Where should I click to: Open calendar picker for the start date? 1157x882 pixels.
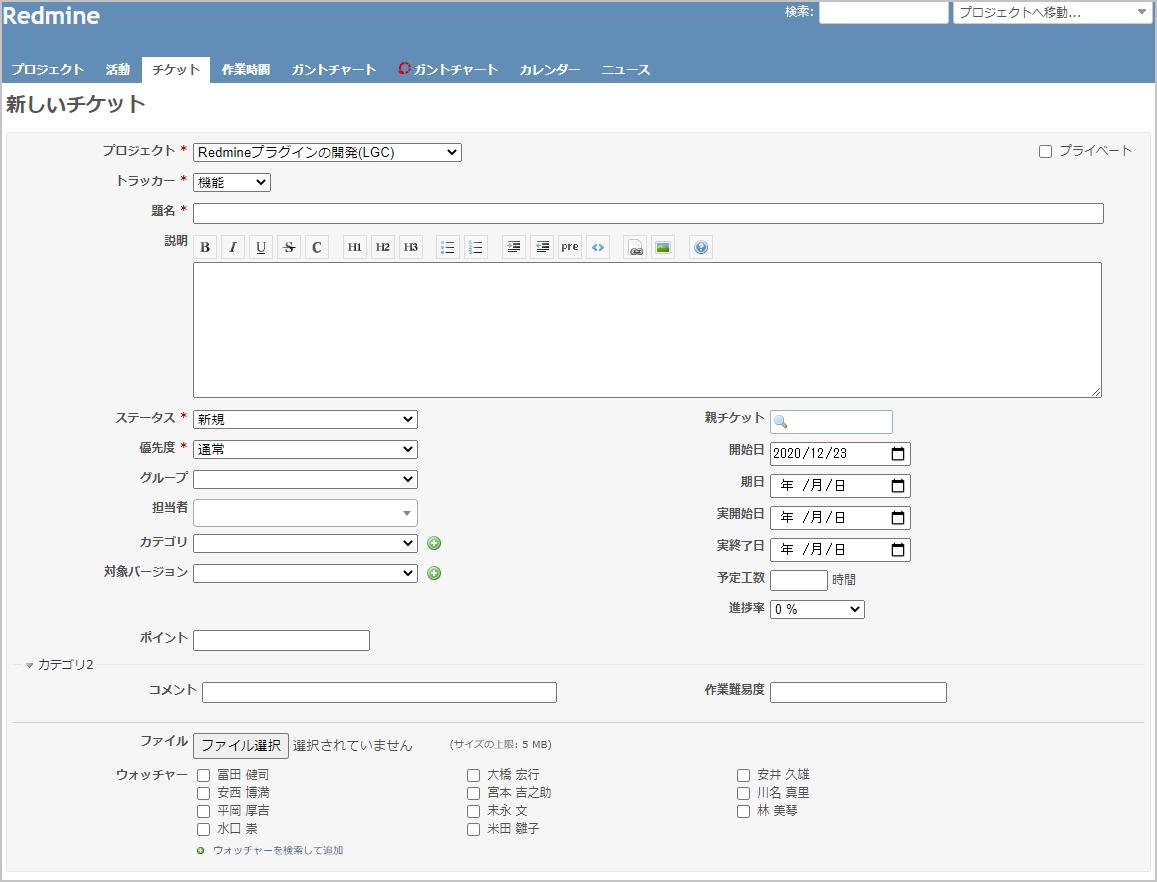pos(898,454)
